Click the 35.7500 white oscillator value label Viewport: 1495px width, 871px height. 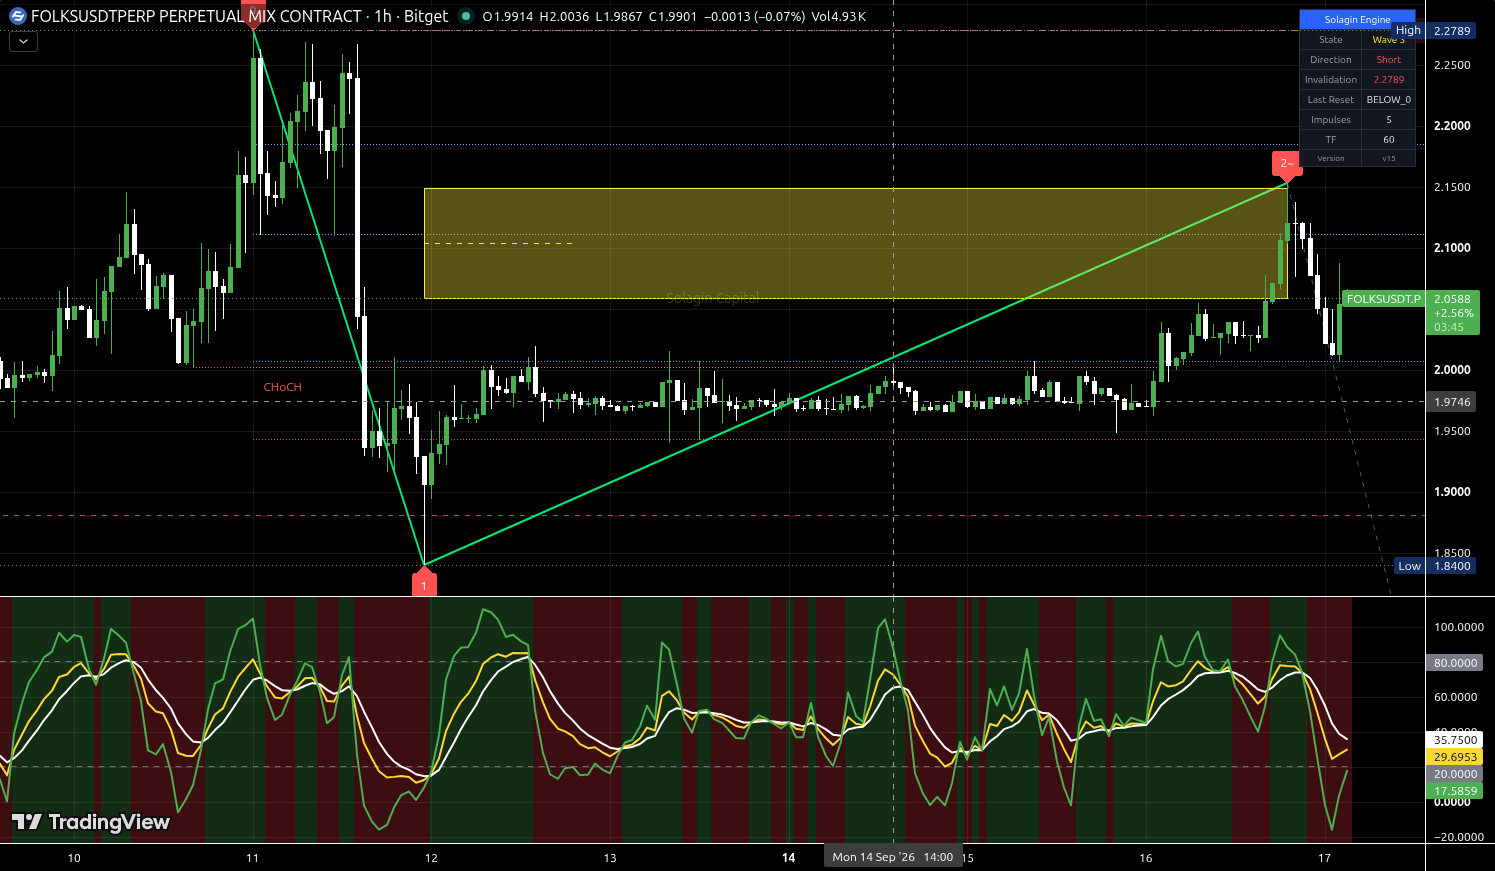click(1455, 740)
